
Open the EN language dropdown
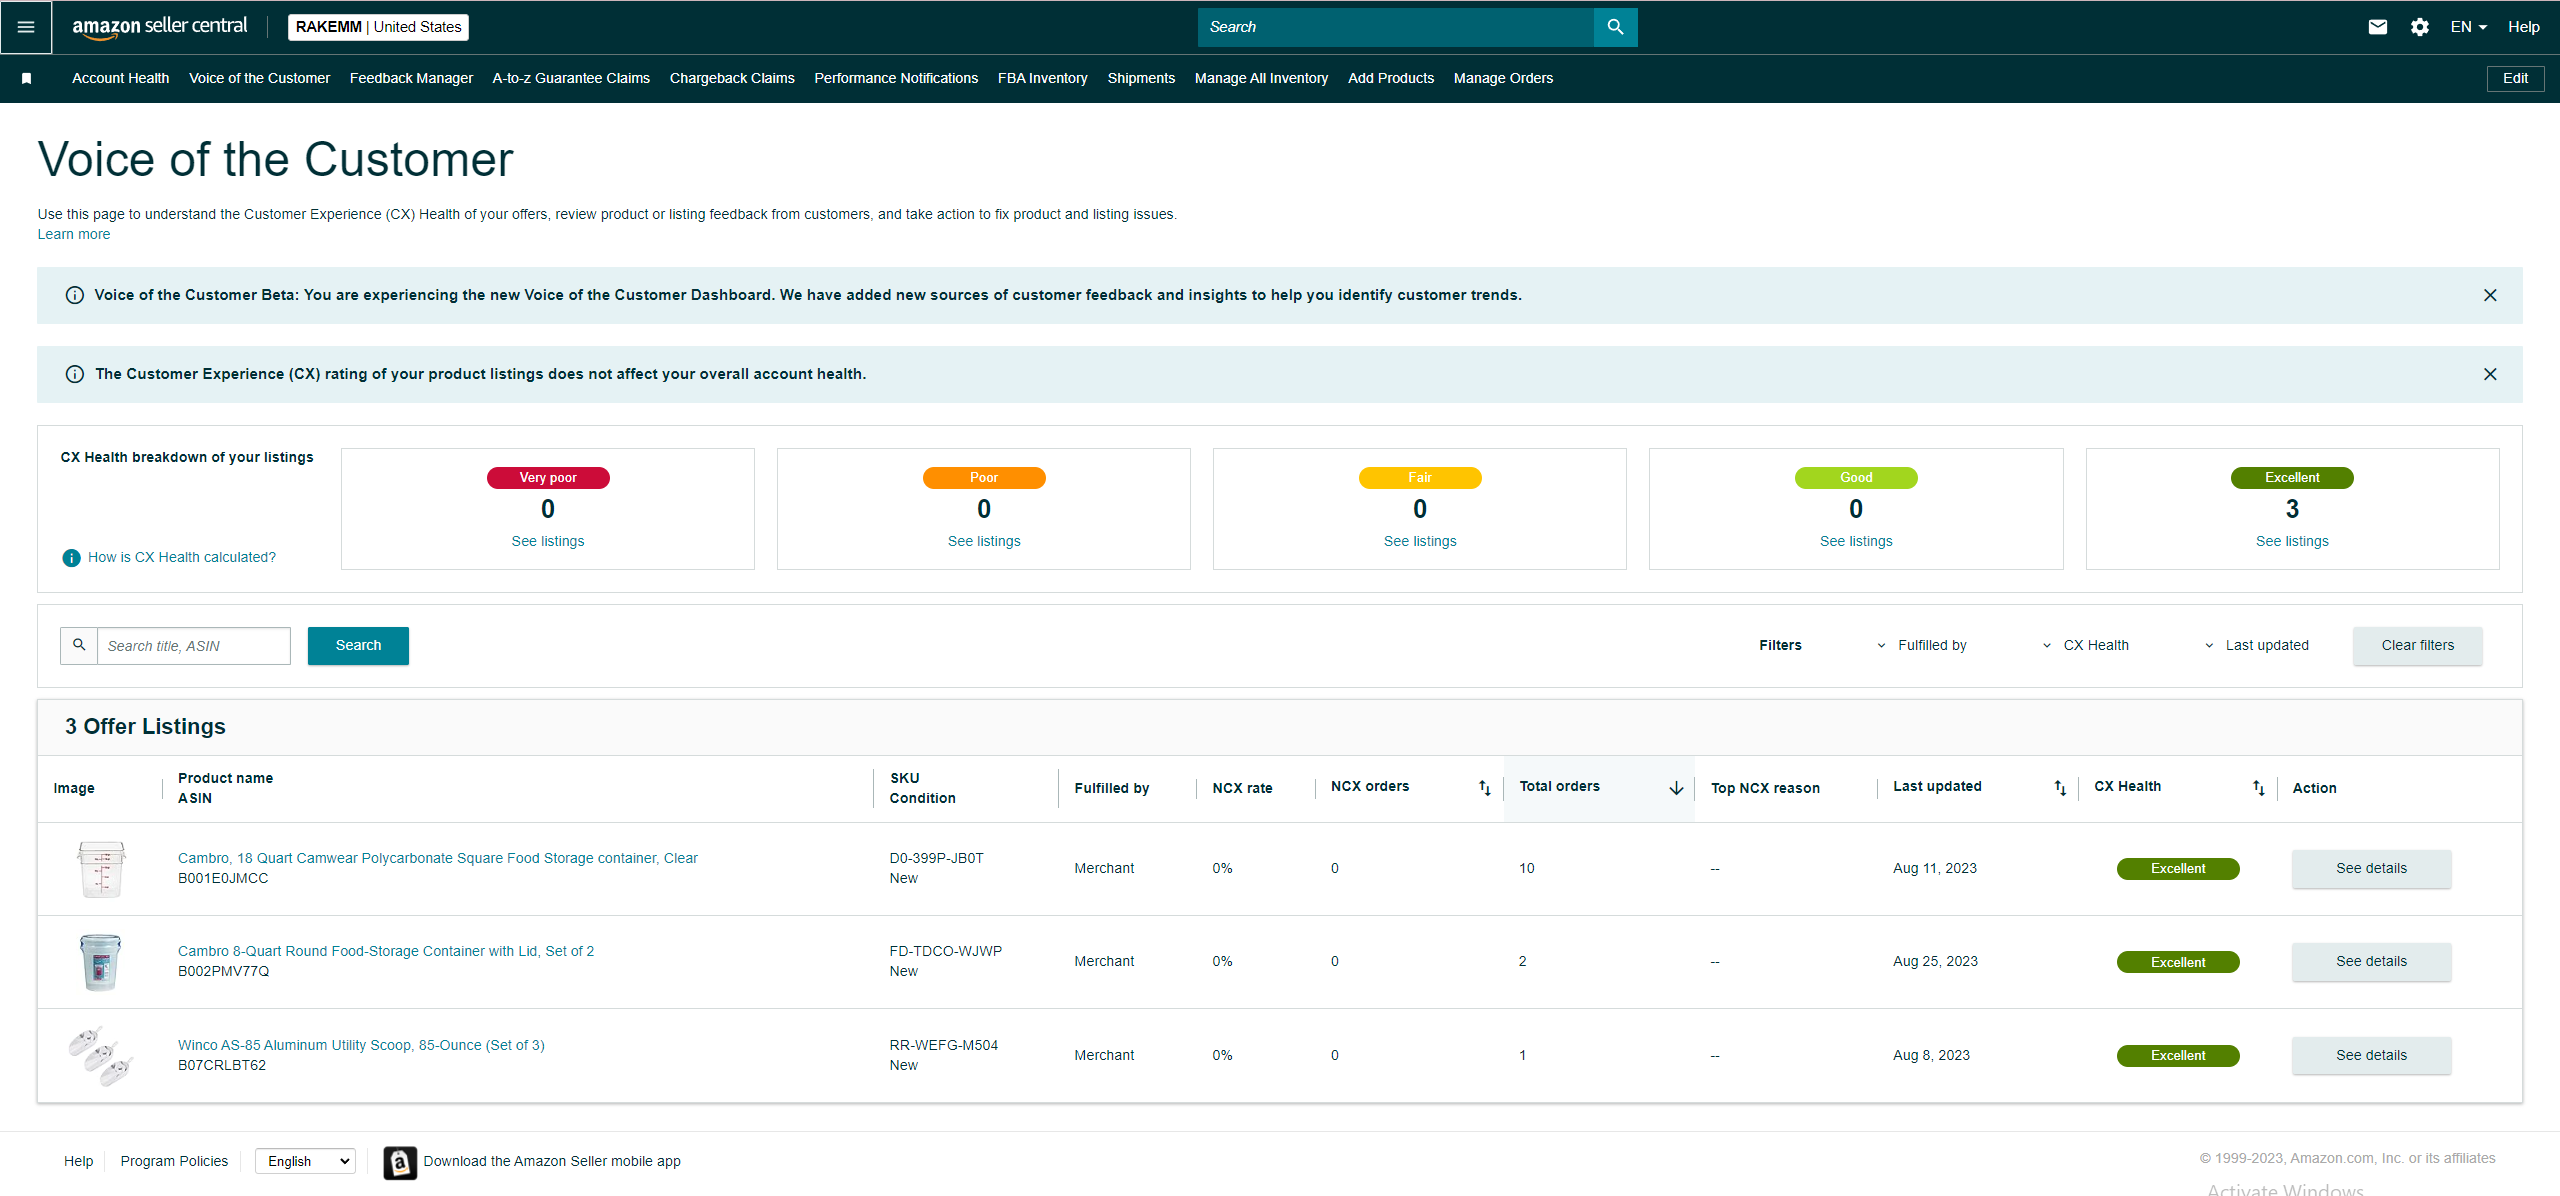point(2469,27)
